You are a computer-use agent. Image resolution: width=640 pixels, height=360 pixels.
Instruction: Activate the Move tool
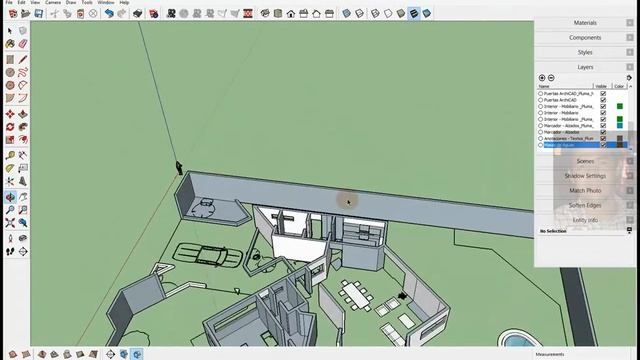tap(10, 114)
